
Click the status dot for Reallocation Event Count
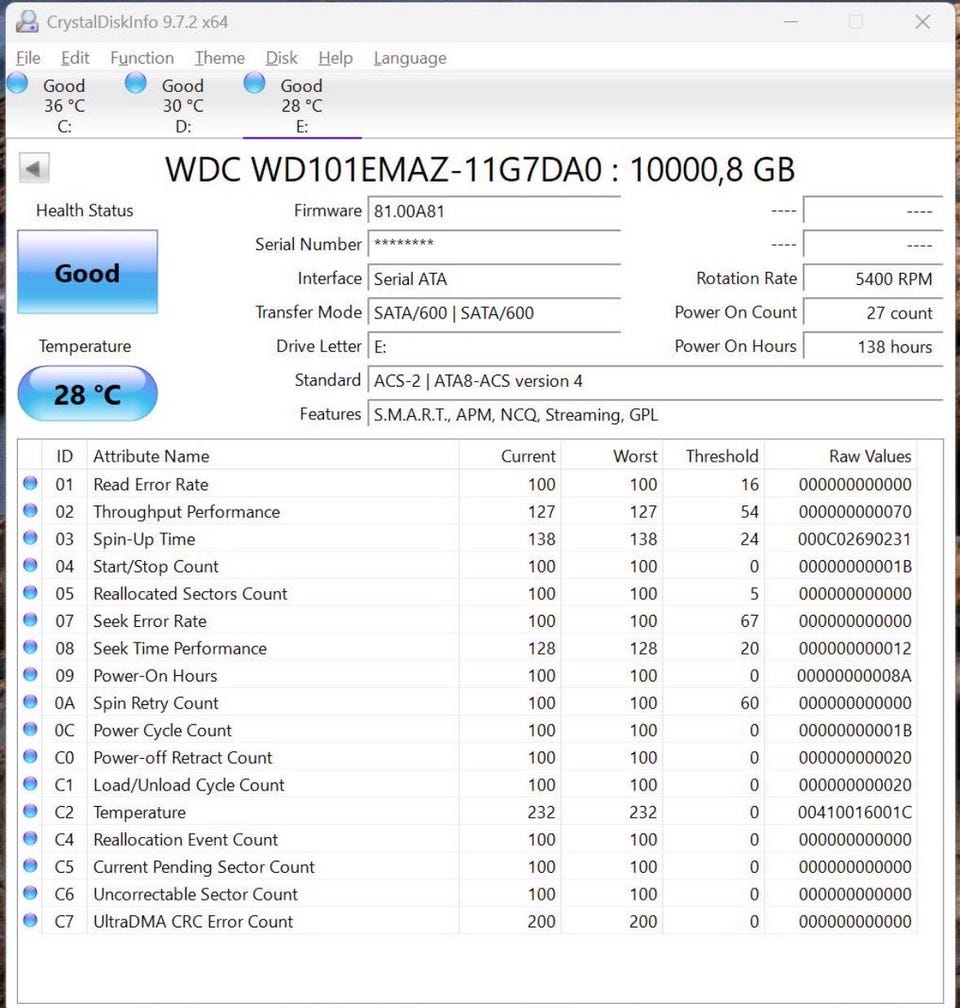tap(30, 838)
